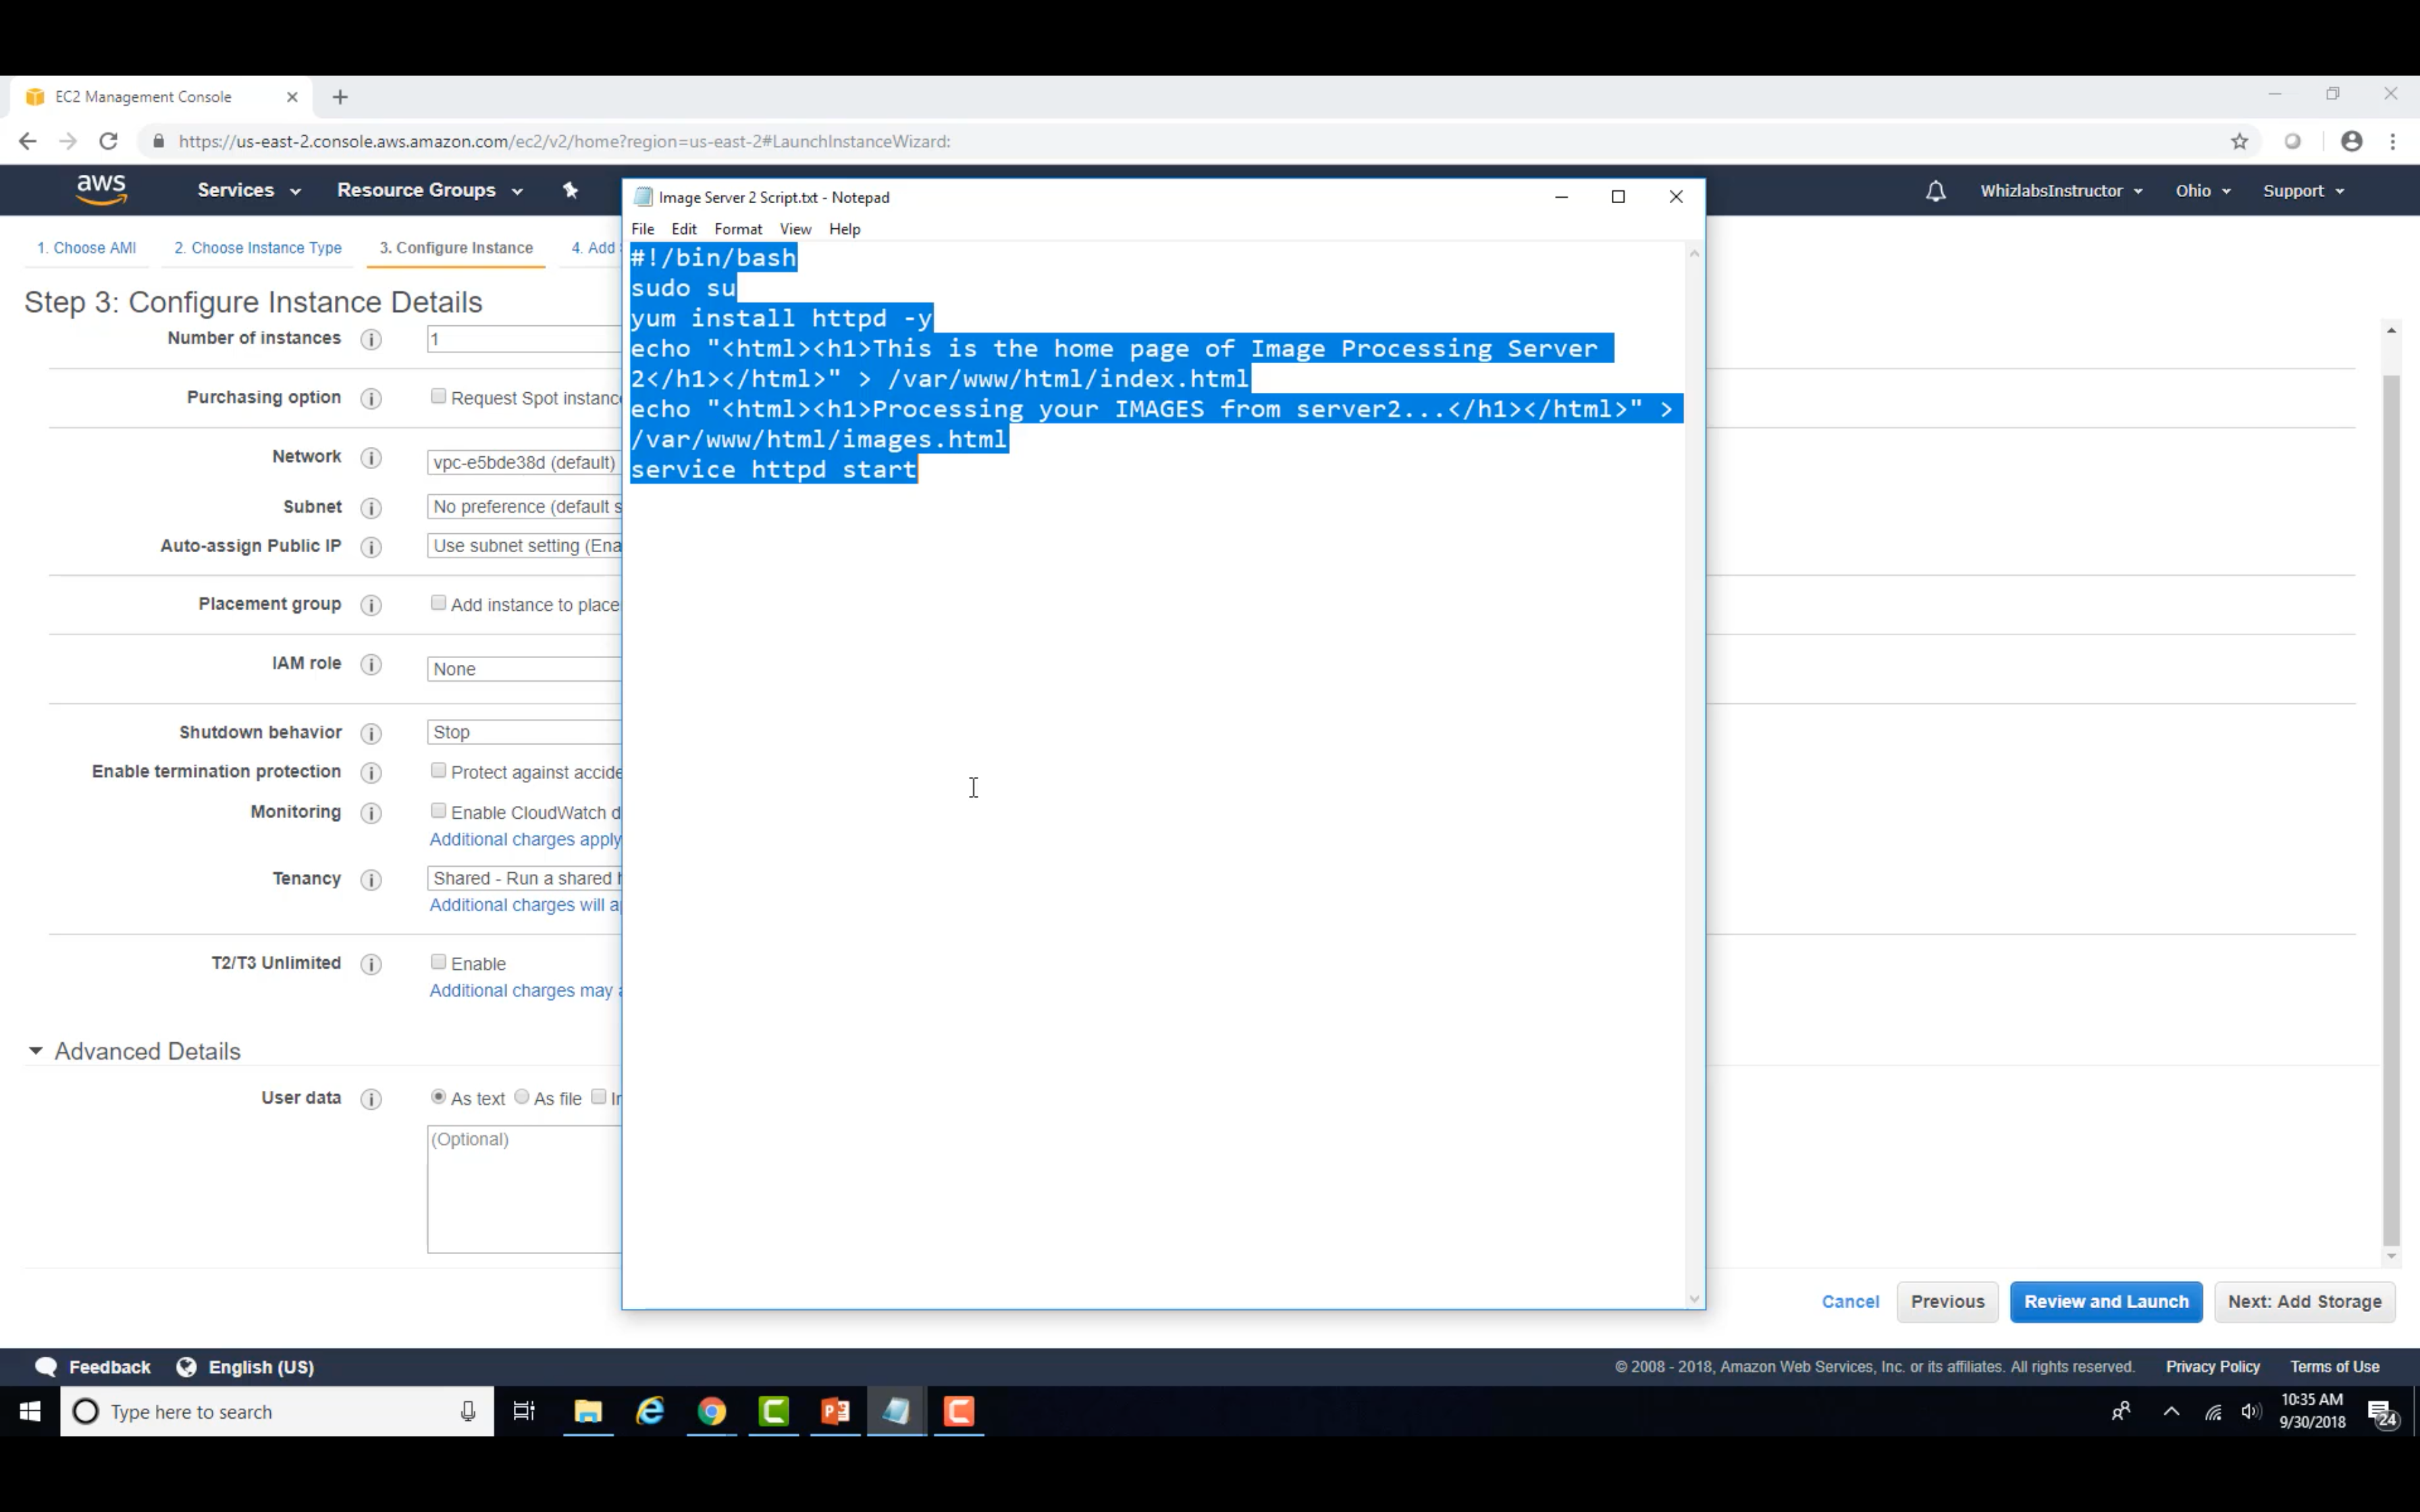Image resolution: width=2420 pixels, height=1512 pixels.
Task: Click the pin shortcuts icon in AWS navbar
Action: click(x=570, y=190)
